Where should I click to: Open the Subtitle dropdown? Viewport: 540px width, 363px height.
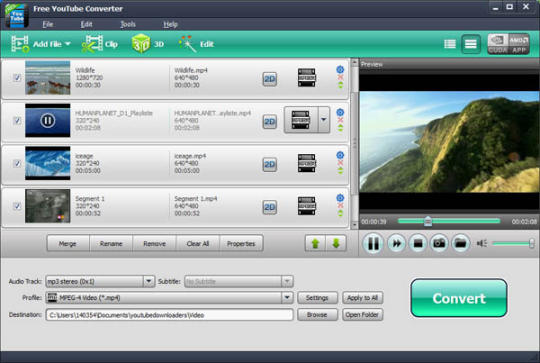(x=287, y=281)
